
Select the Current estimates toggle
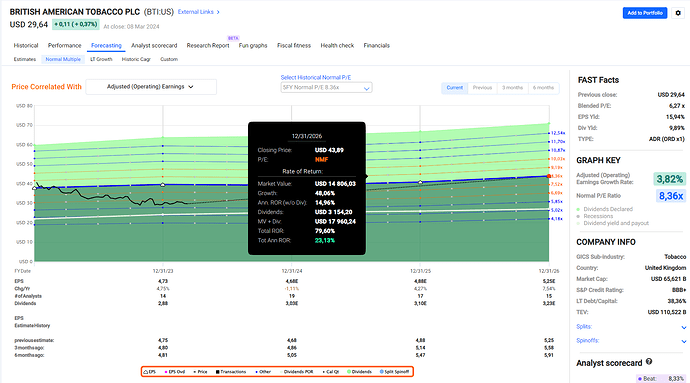pyautogui.click(x=455, y=88)
